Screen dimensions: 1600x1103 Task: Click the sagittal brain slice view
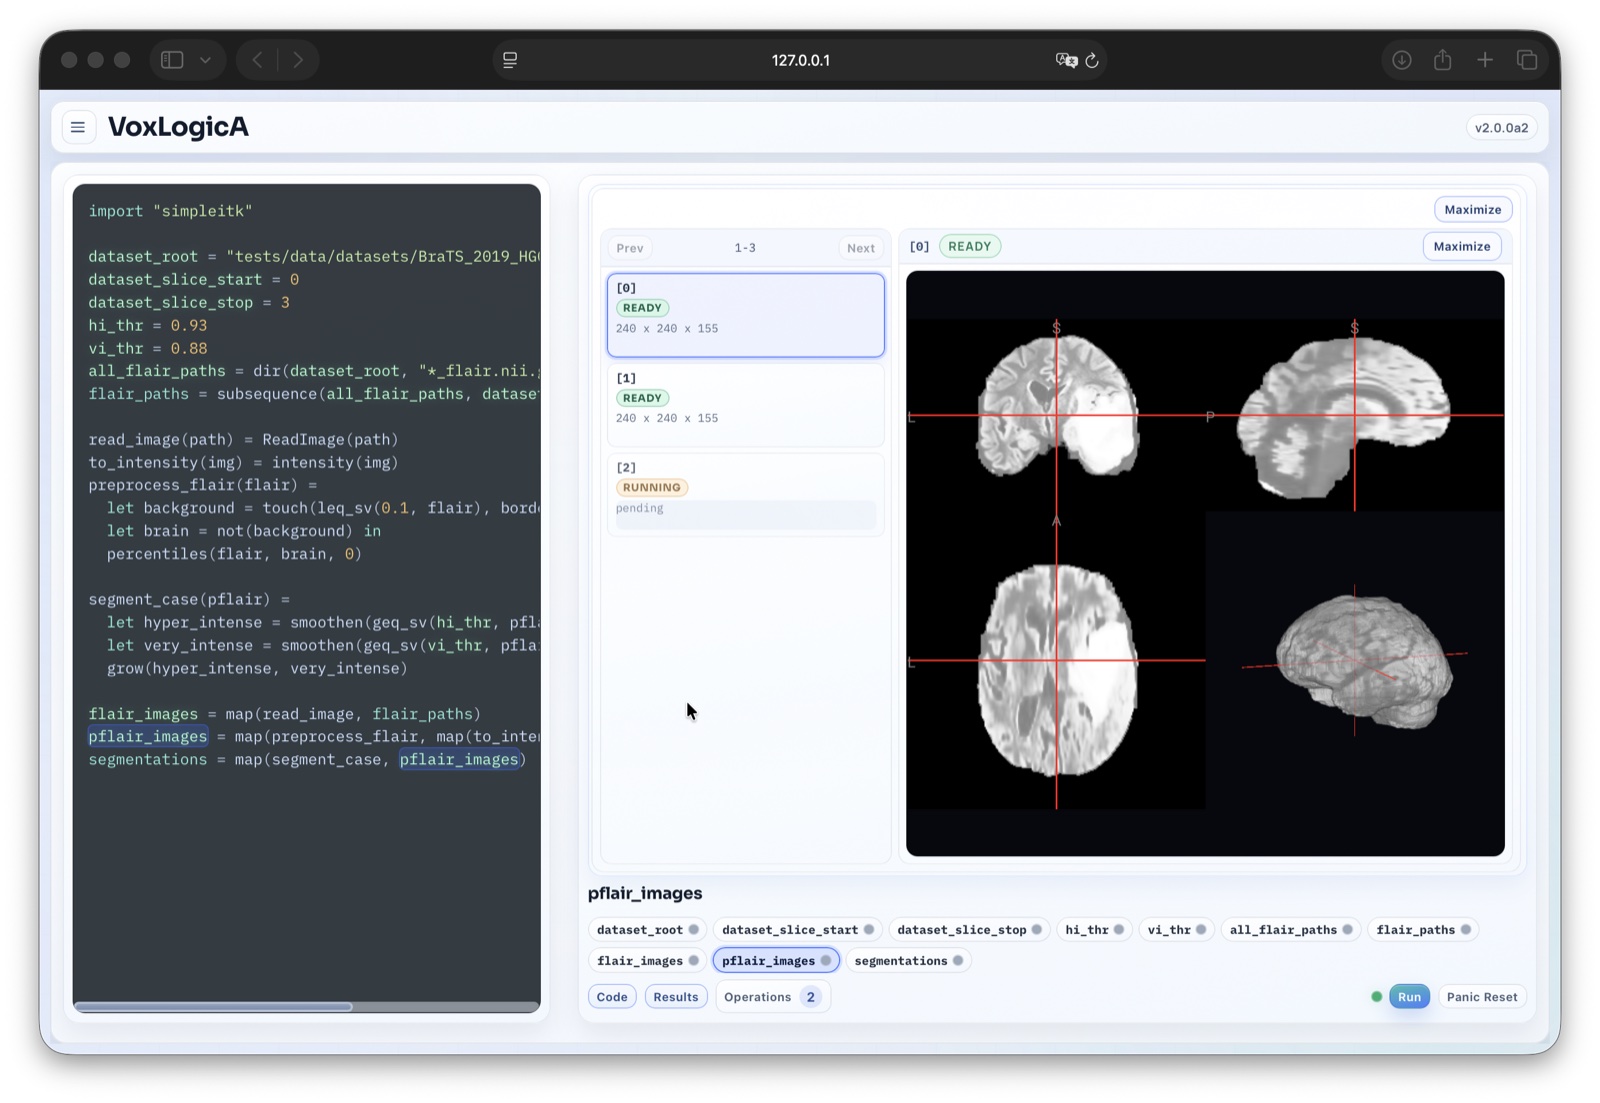click(x=1355, y=415)
